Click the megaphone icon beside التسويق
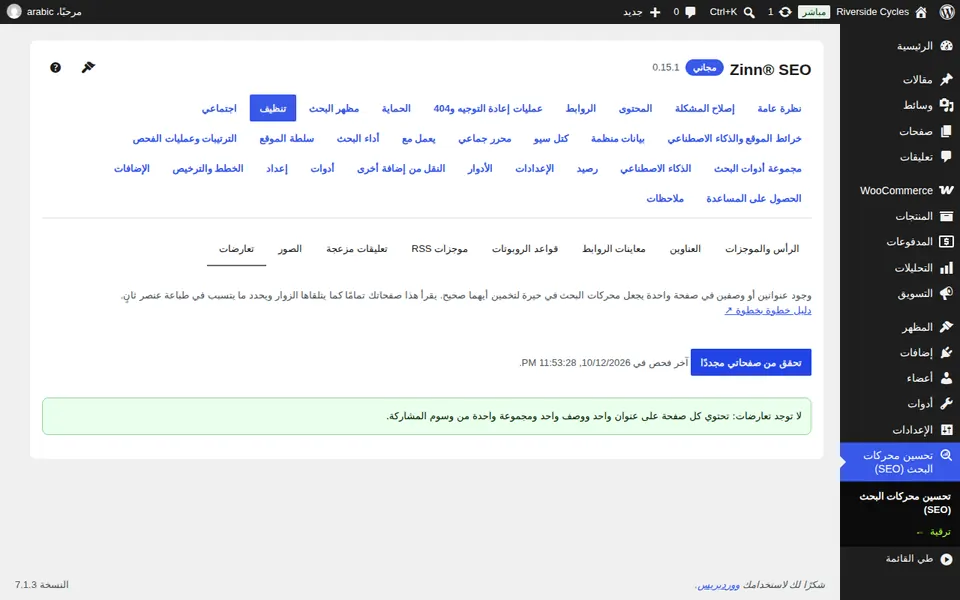The height and width of the screenshot is (600, 960). (947, 293)
